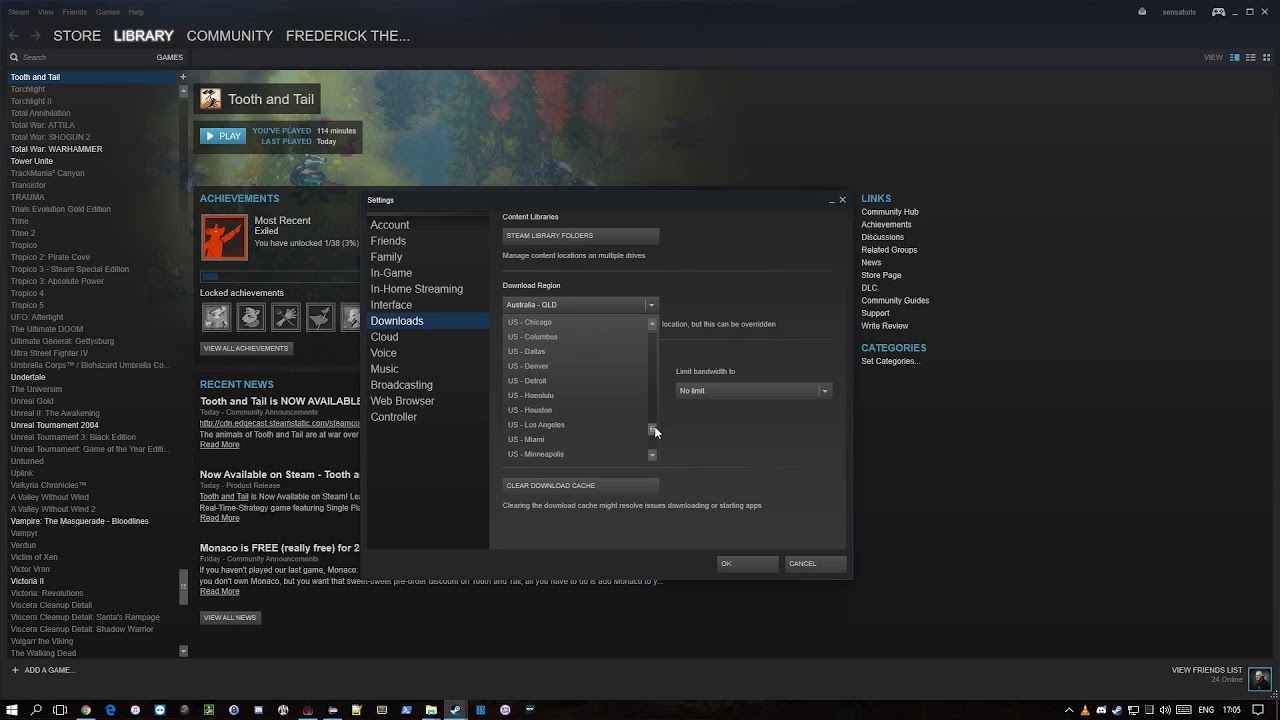1280x720 pixels.
Task: Click STEAM LIBRARY FOLDERS button
Action: (x=580, y=236)
